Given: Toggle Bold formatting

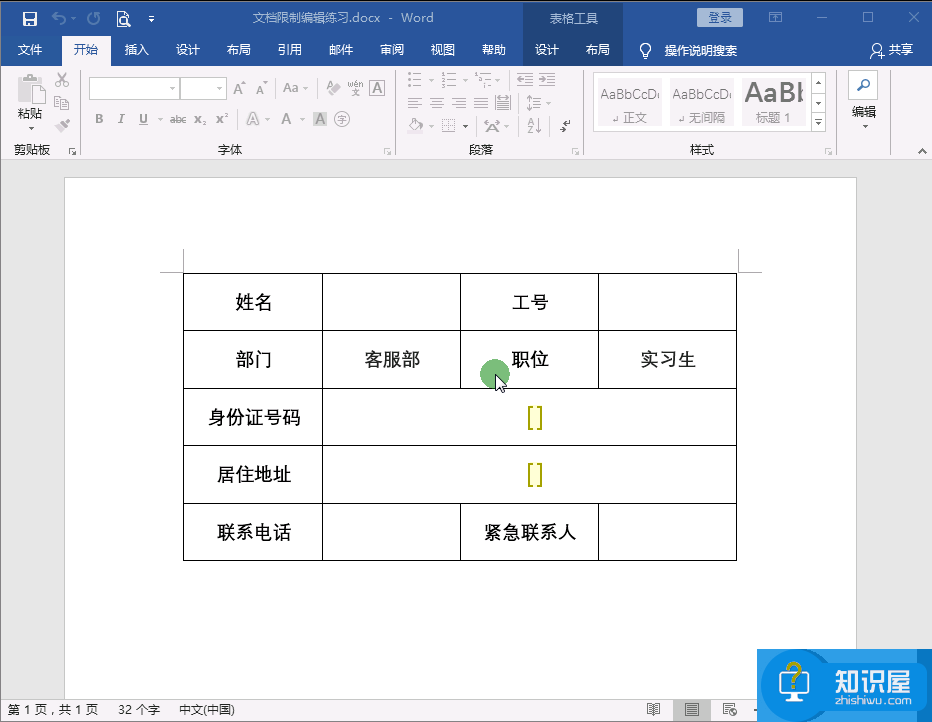Looking at the screenshot, I should tap(99, 119).
